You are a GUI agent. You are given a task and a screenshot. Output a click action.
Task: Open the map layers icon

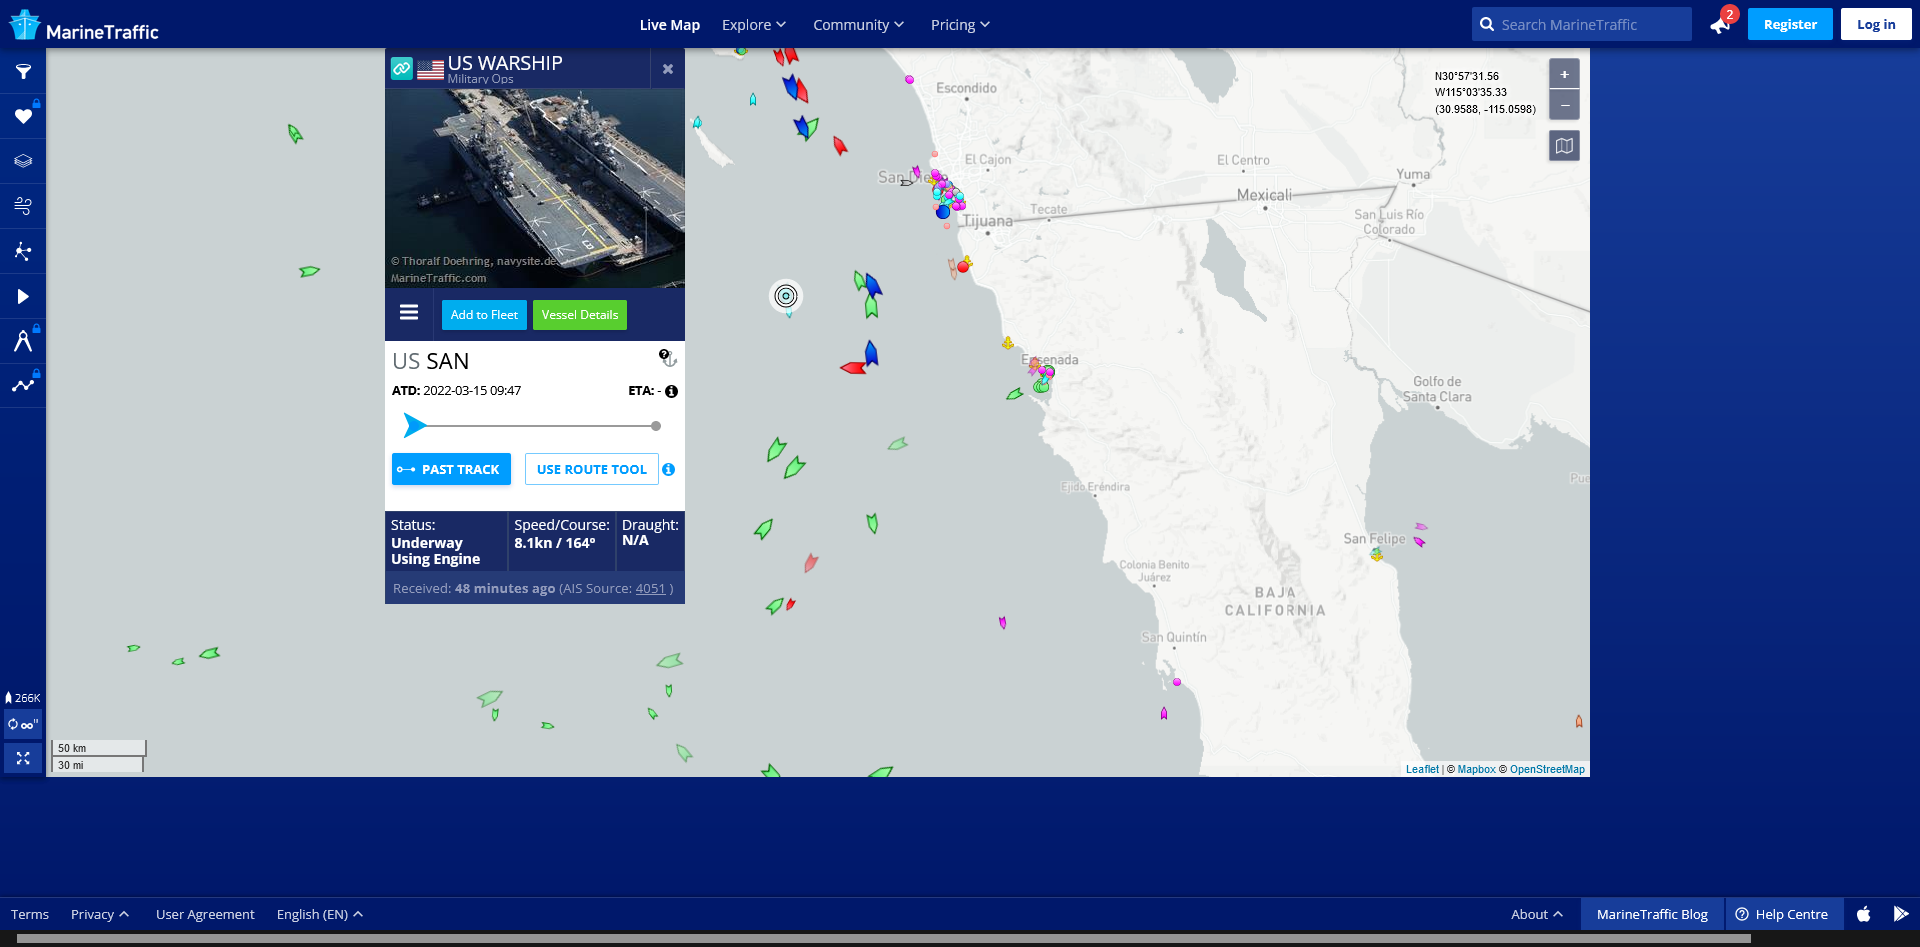[x=23, y=161]
